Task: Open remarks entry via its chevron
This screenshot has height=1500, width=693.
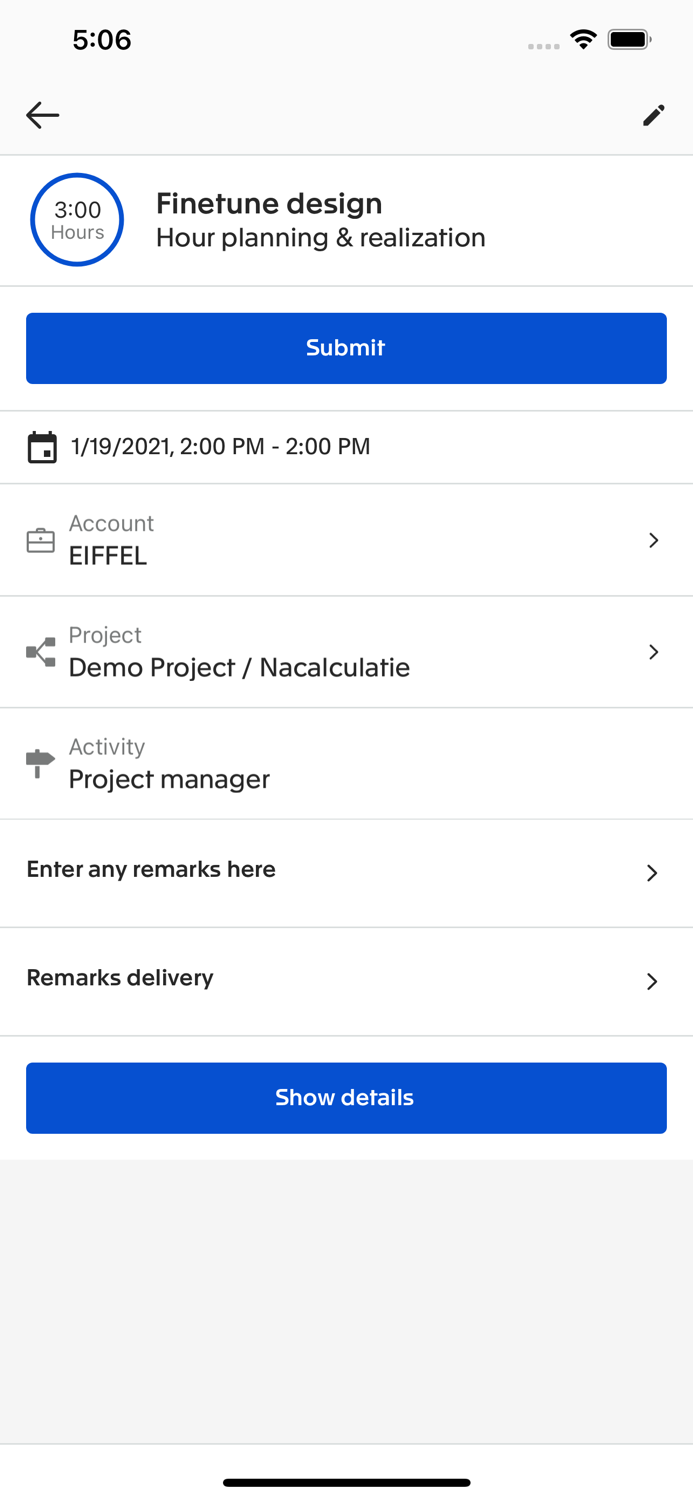Action: (652, 873)
